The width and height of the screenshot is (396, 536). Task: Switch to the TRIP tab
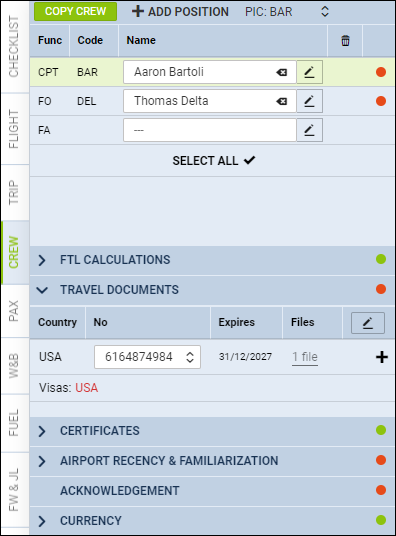tap(14, 192)
